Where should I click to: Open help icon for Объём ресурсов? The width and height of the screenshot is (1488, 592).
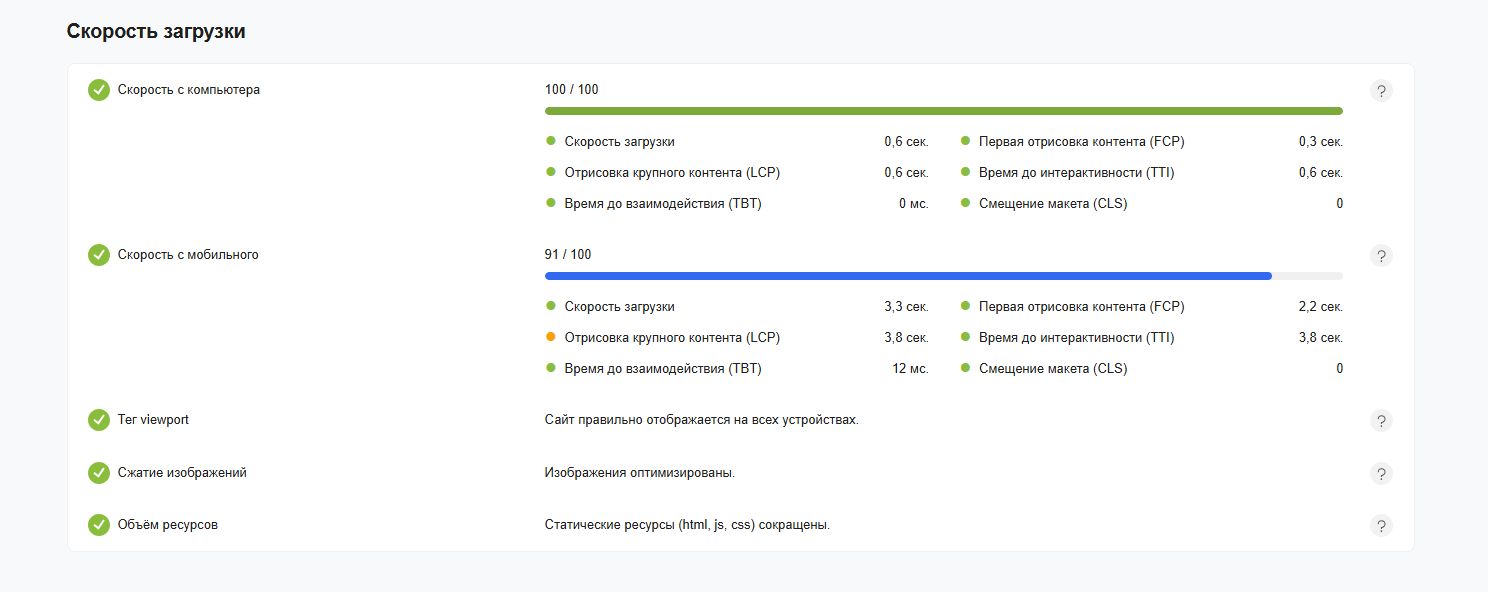(x=1381, y=526)
